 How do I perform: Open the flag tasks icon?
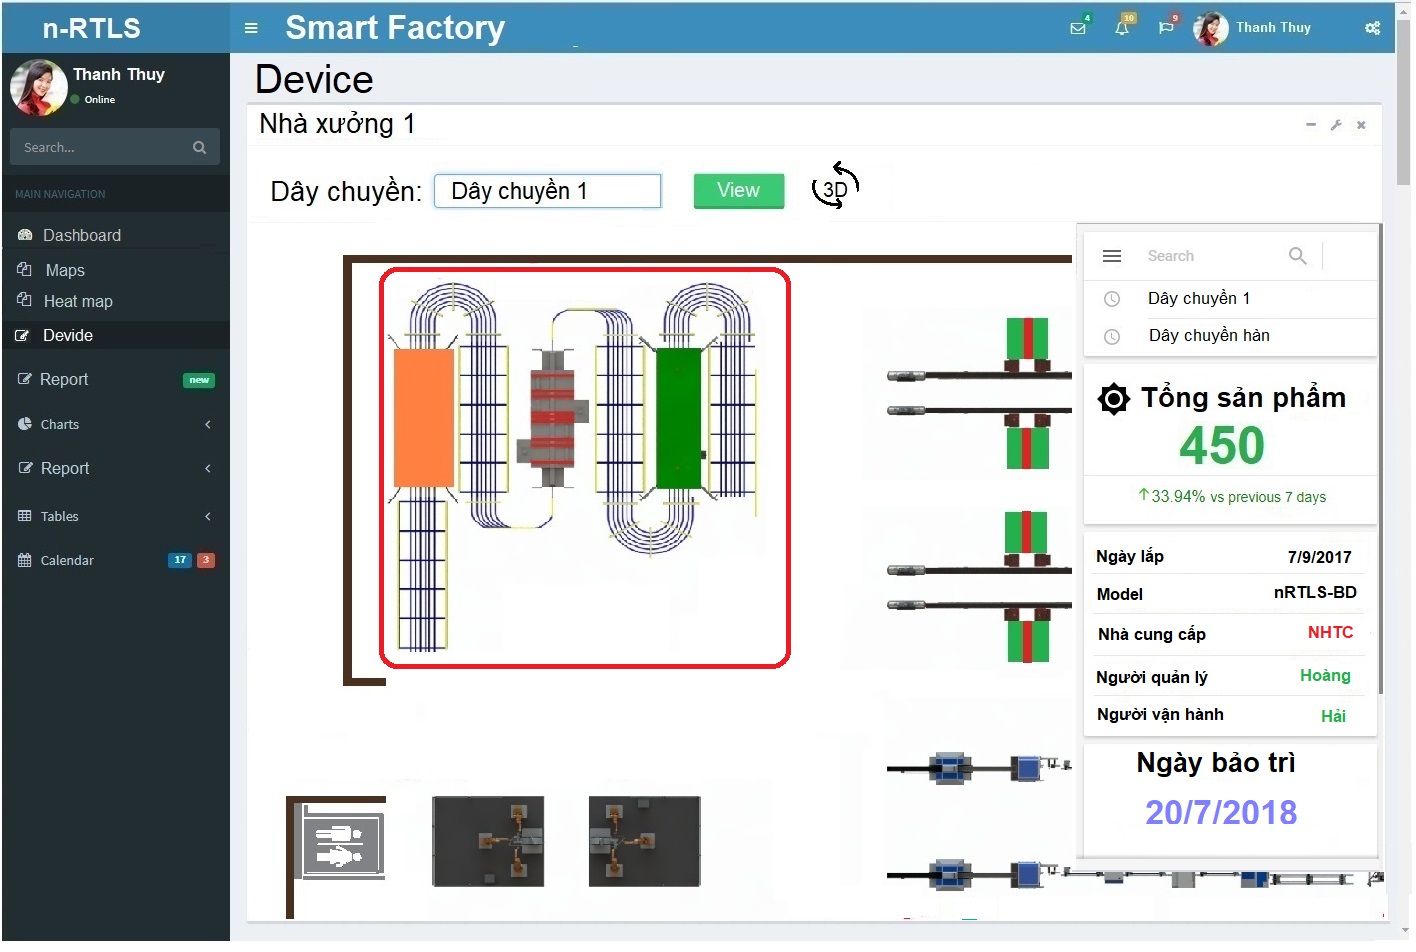click(x=1166, y=28)
